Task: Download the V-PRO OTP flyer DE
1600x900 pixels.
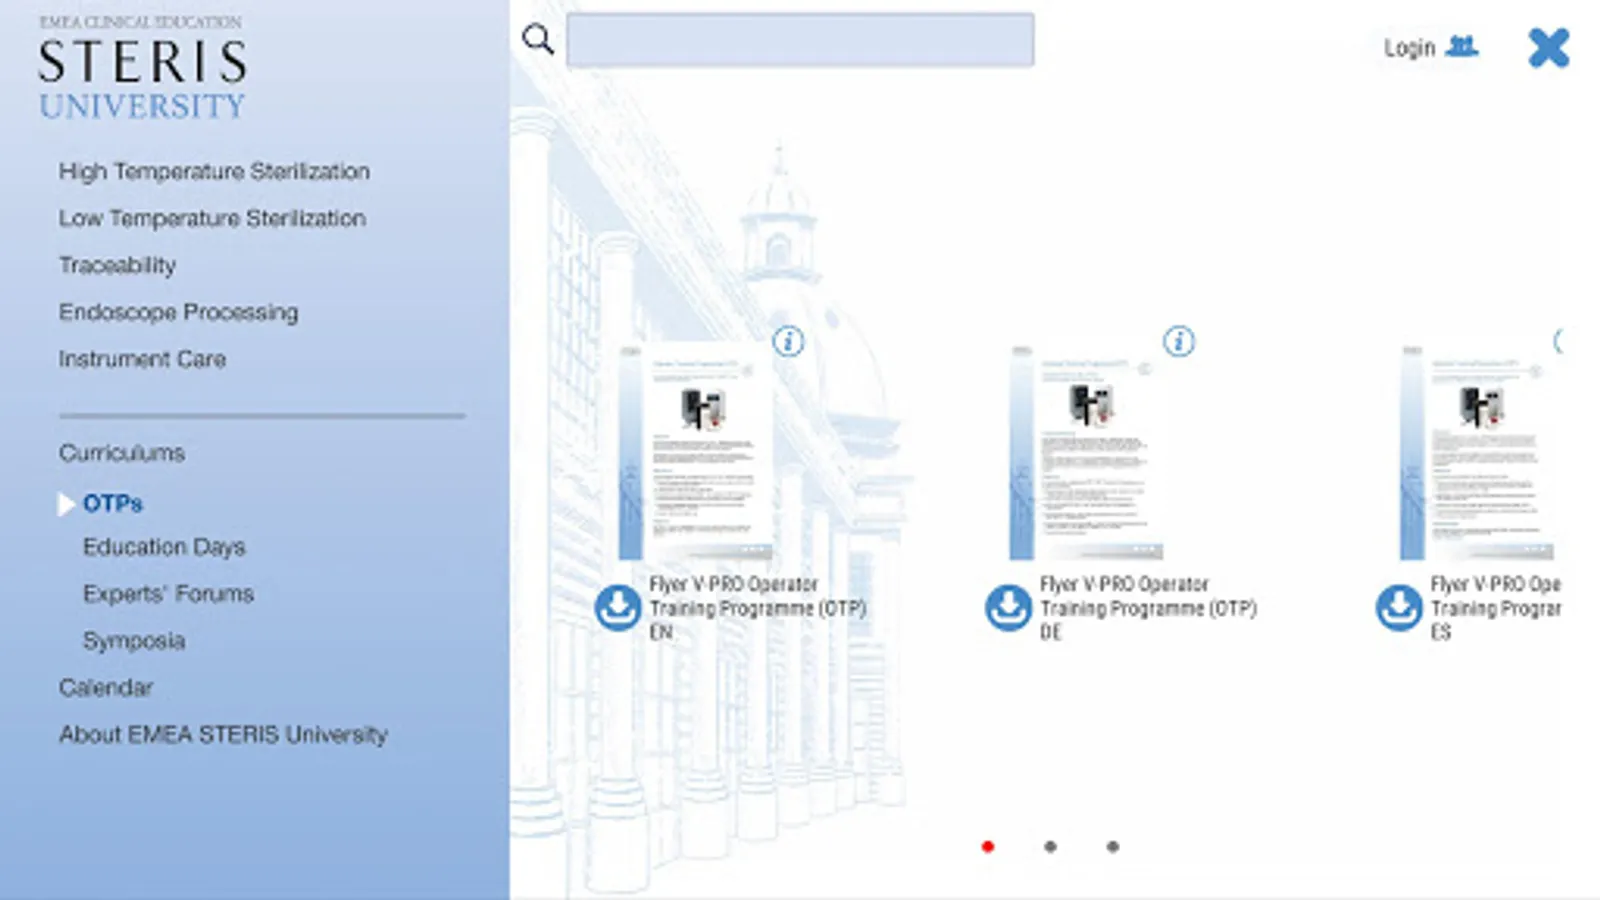Action: pyautogui.click(x=1008, y=607)
